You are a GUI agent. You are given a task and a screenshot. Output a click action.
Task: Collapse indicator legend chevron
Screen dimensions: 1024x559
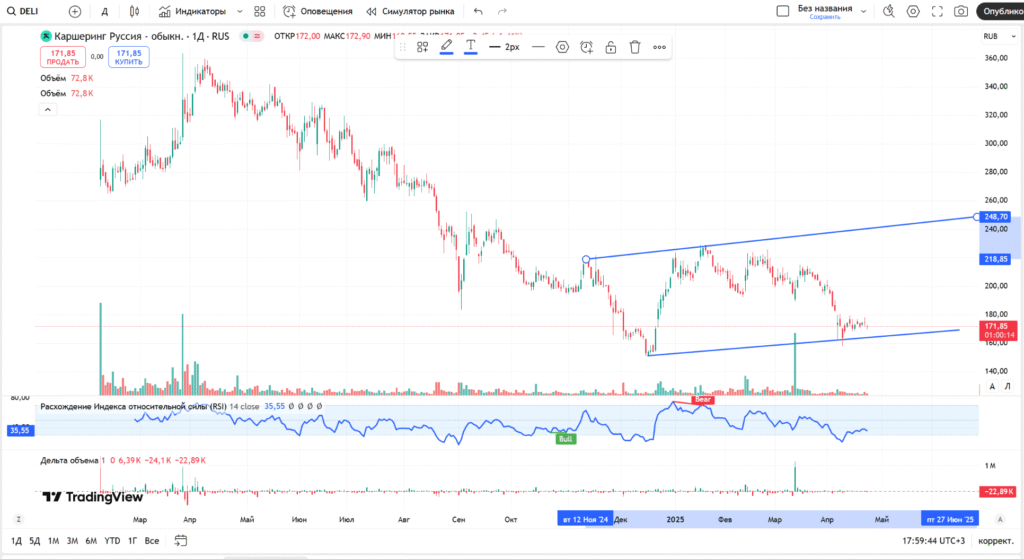coord(48,110)
